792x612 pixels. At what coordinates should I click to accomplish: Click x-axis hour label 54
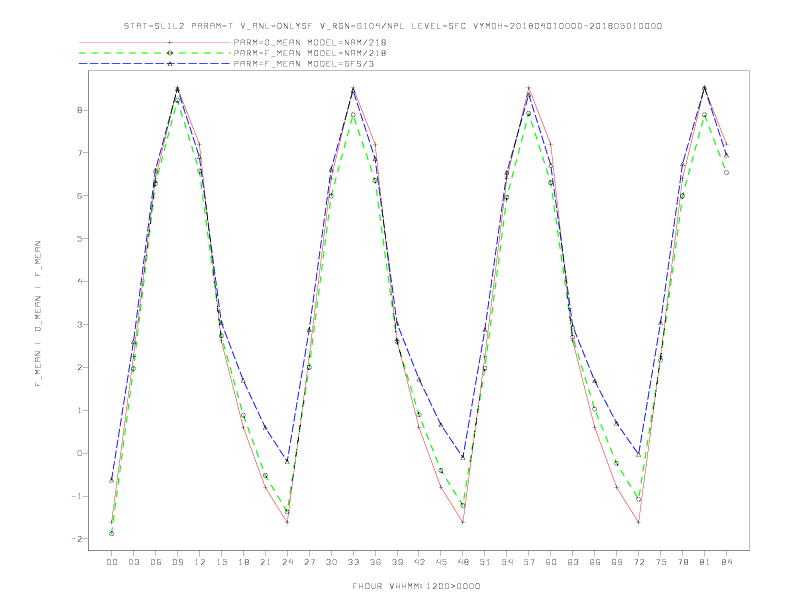click(x=507, y=562)
